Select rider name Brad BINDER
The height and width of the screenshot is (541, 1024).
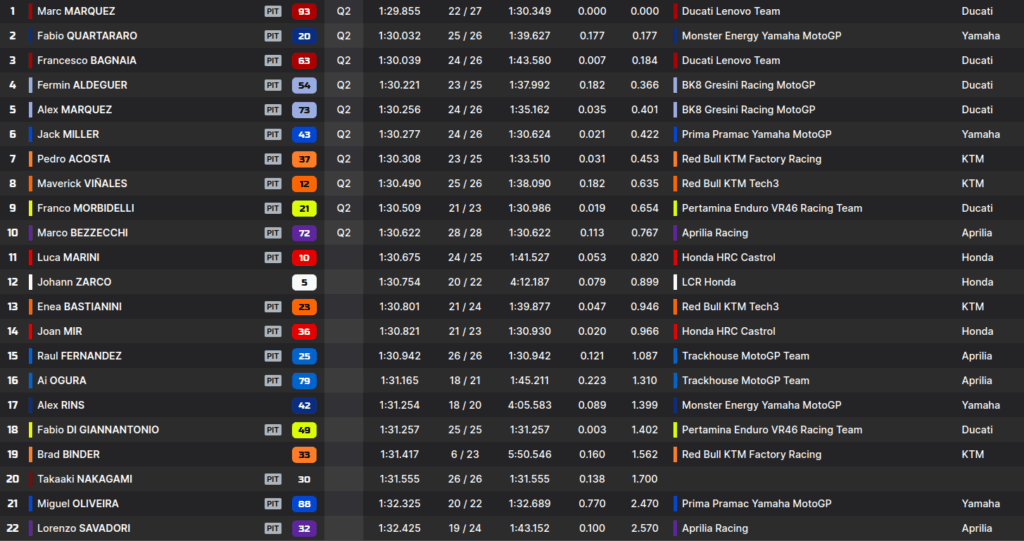(x=69, y=454)
